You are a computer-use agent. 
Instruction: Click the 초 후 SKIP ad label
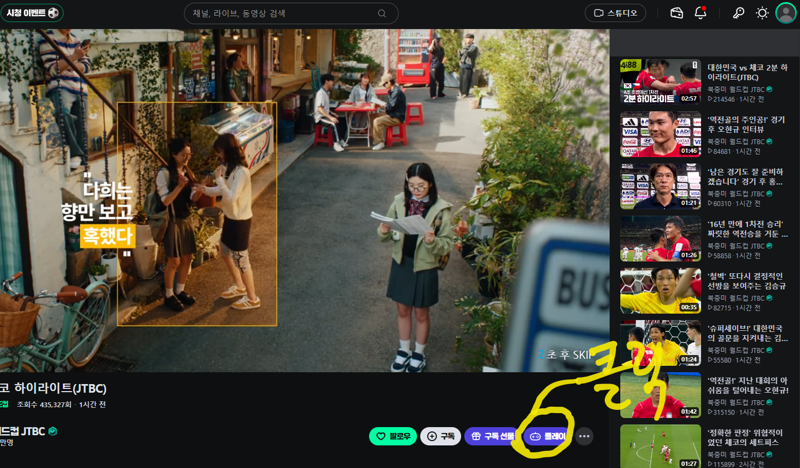pyautogui.click(x=565, y=355)
